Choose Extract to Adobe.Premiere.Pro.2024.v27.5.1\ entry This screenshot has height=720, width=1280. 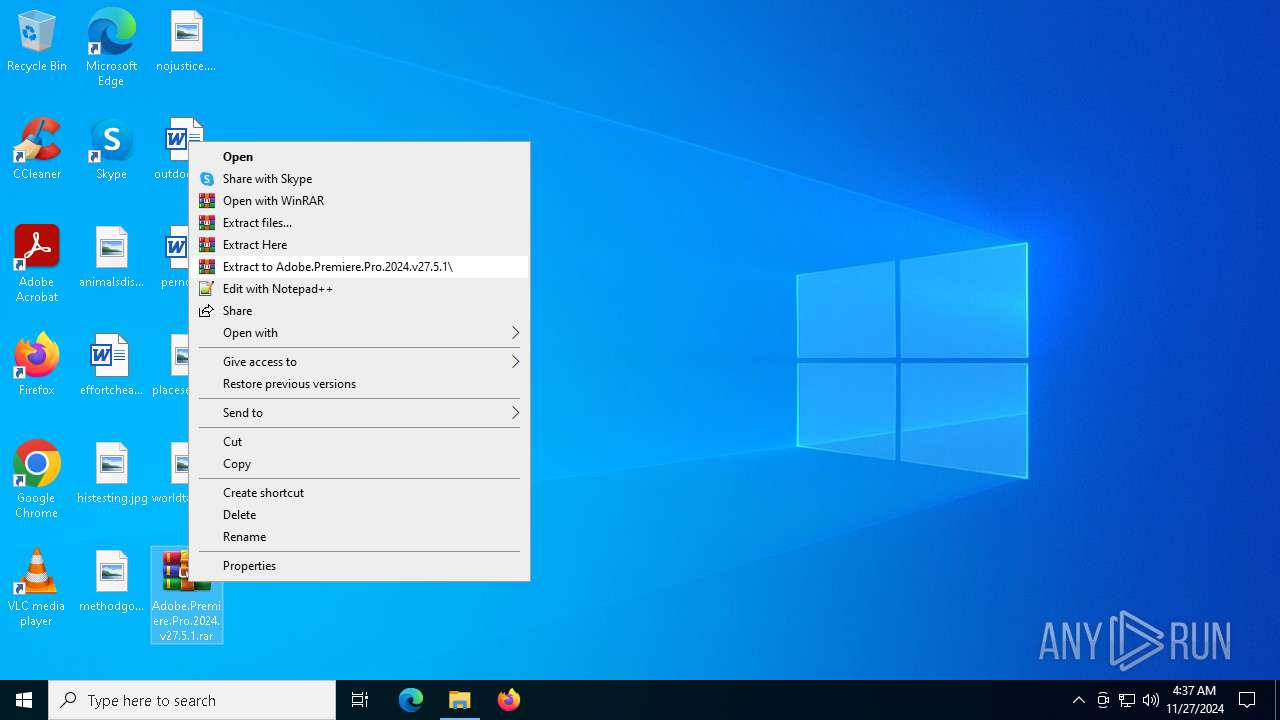coord(359,267)
